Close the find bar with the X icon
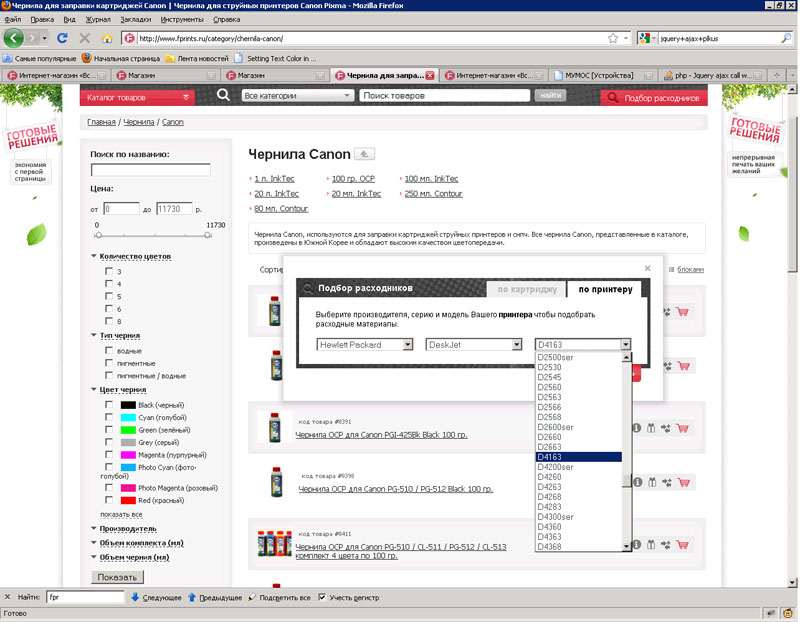This screenshot has height=622, width=800. click(x=7, y=596)
